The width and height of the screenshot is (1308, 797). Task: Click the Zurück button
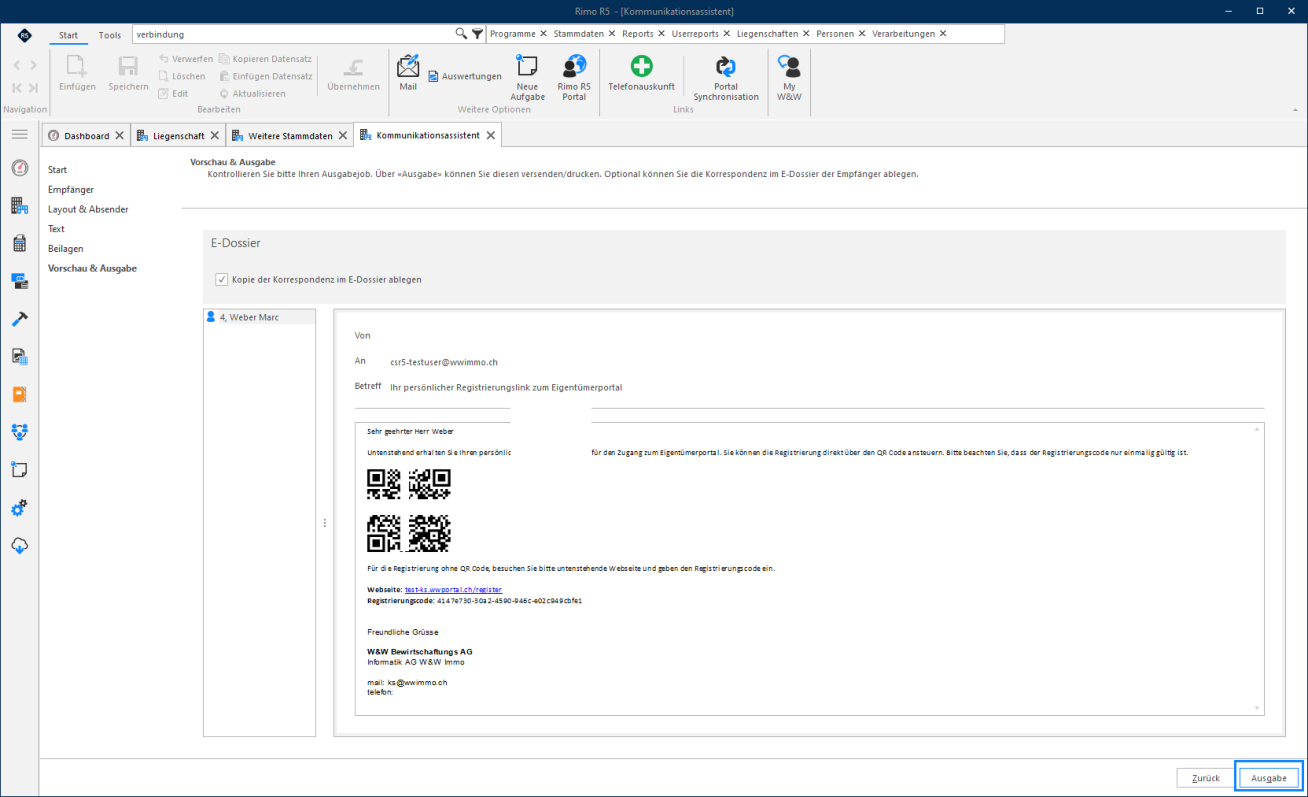point(1205,778)
